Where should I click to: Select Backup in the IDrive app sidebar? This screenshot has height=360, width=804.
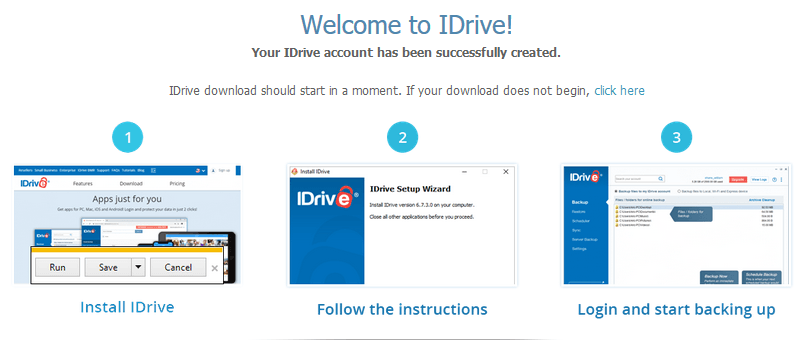tap(580, 202)
